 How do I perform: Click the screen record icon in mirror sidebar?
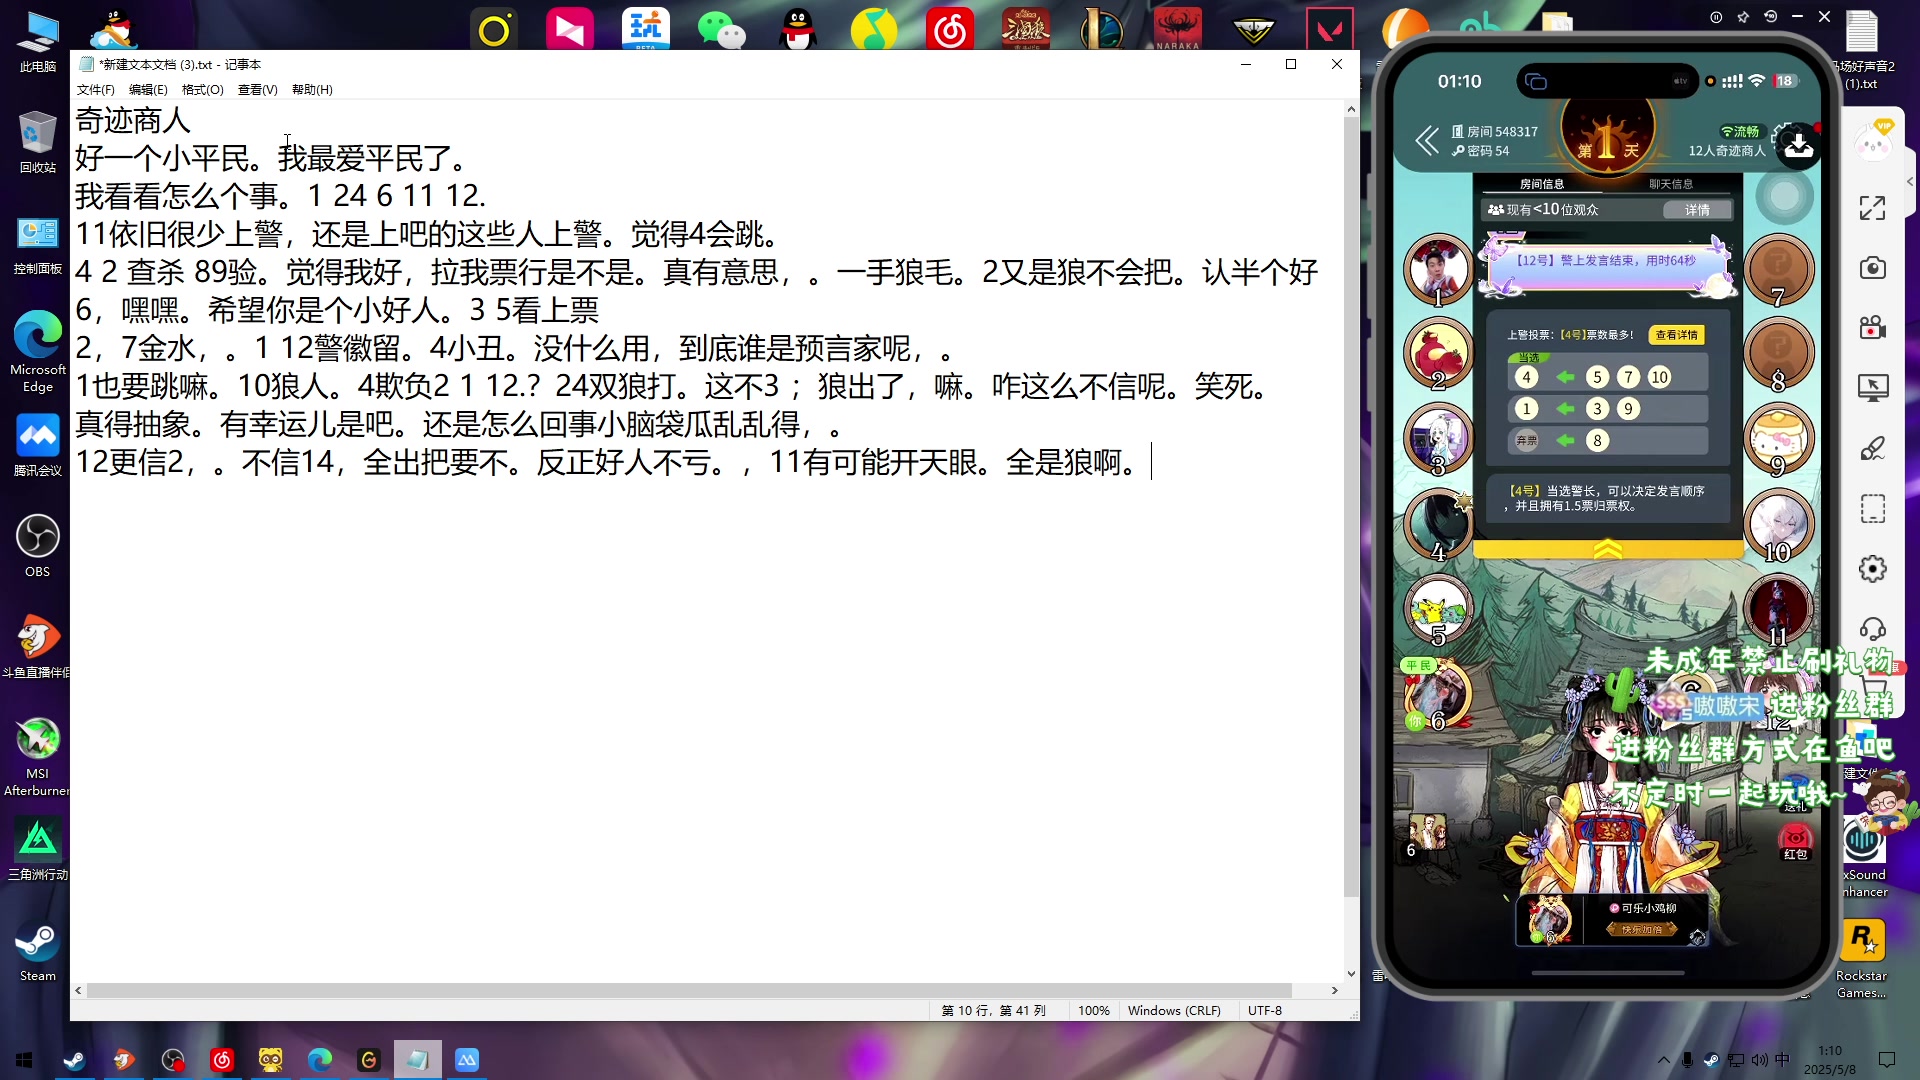pyautogui.click(x=1872, y=328)
